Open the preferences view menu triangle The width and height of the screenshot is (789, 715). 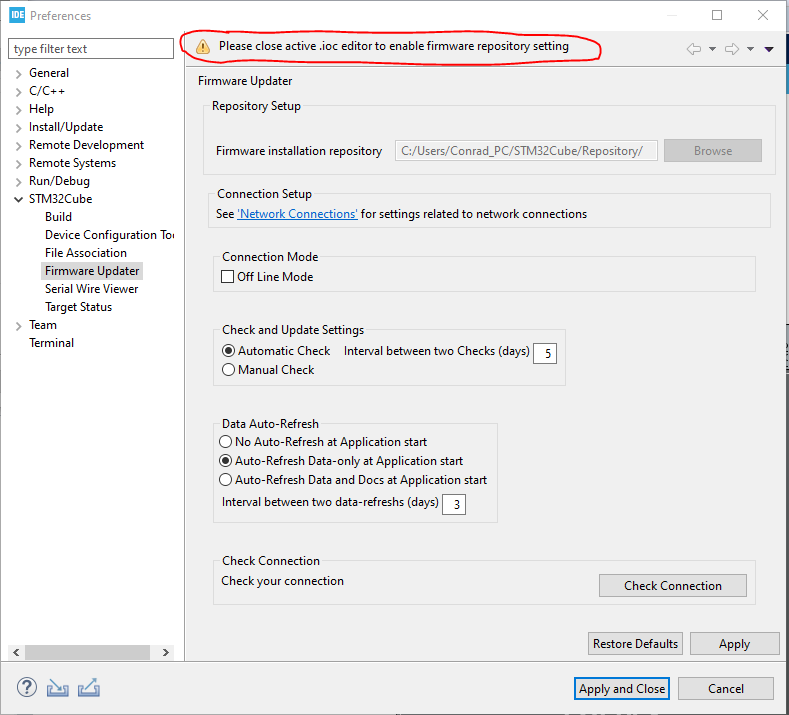pyautogui.click(x=769, y=49)
